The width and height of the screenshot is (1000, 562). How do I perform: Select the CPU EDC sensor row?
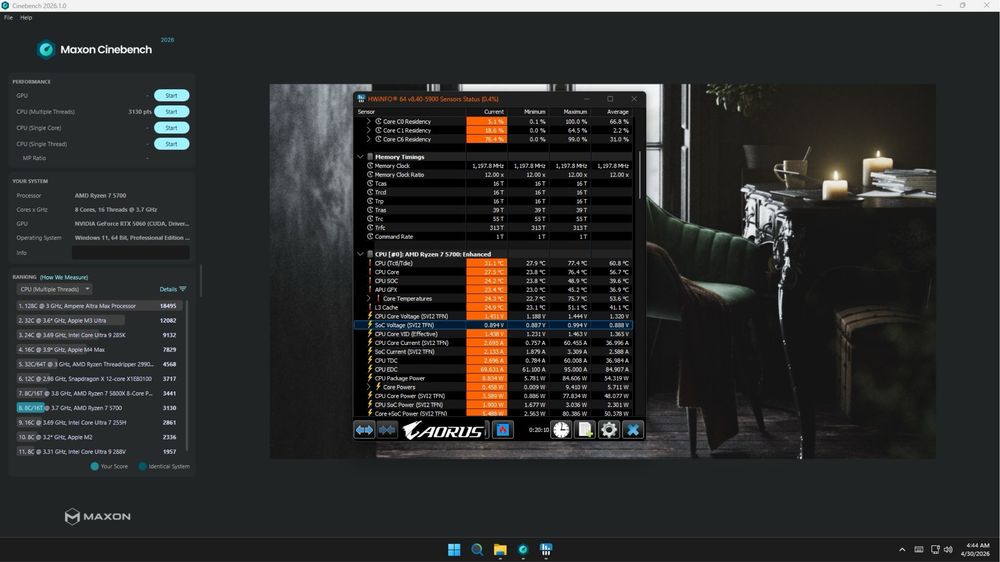(x=493, y=369)
